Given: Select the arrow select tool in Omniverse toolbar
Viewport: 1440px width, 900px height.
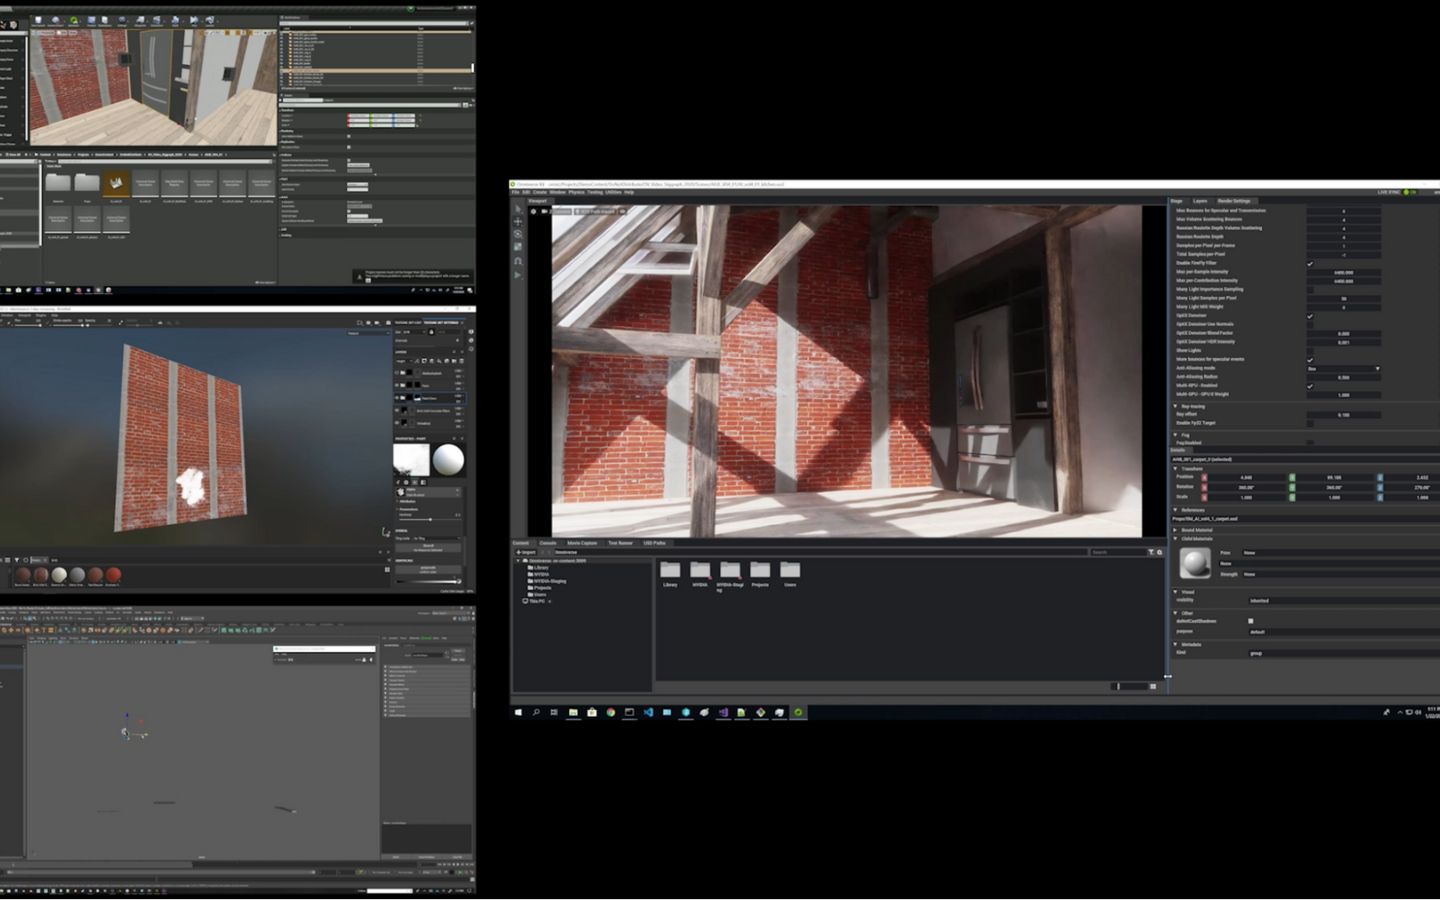Looking at the screenshot, I should [518, 209].
